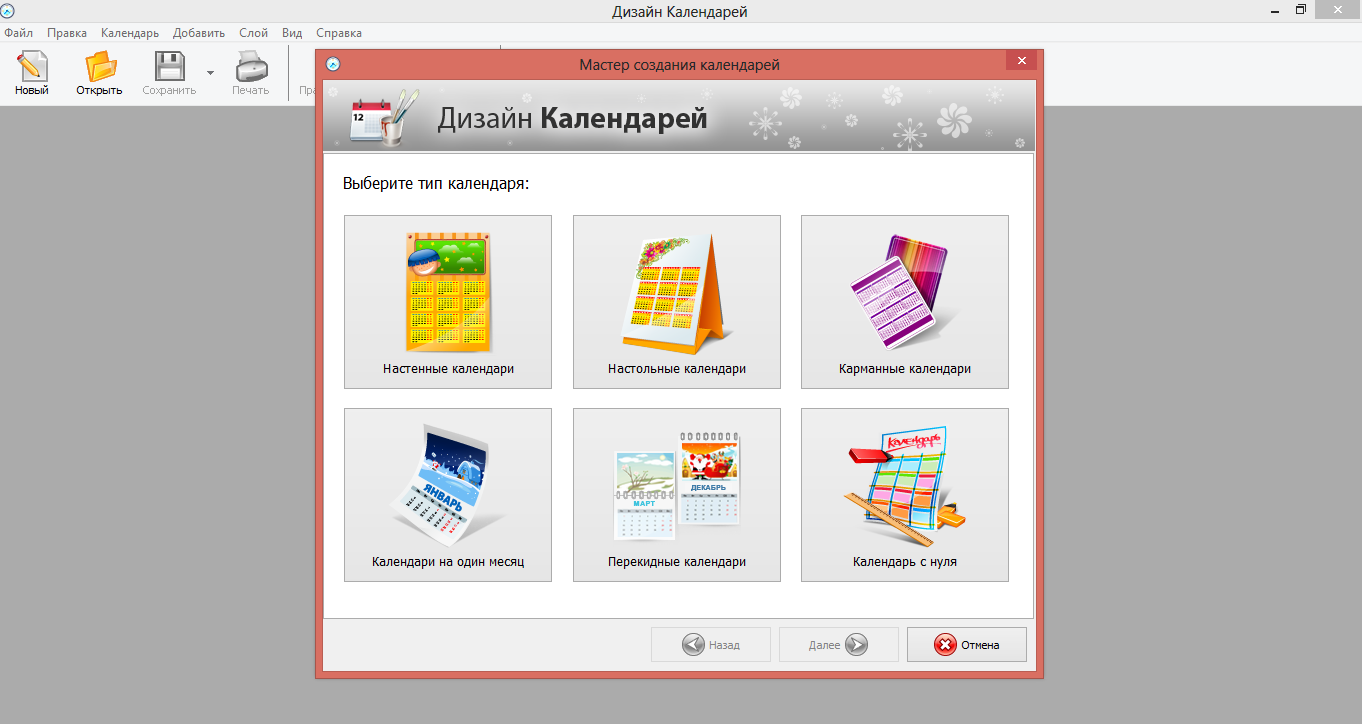Click the Далее next button

838,645
